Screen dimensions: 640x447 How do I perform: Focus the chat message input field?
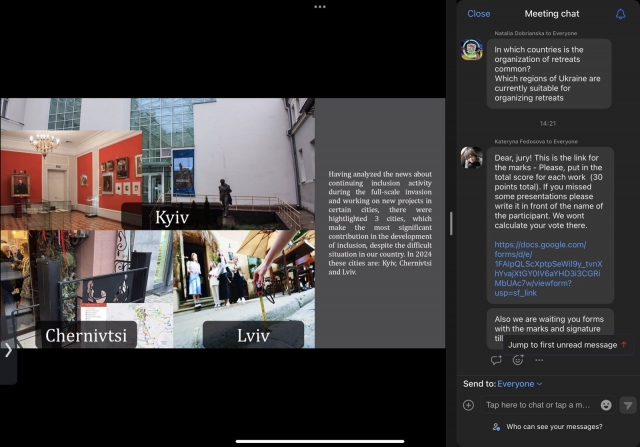[x=538, y=405]
